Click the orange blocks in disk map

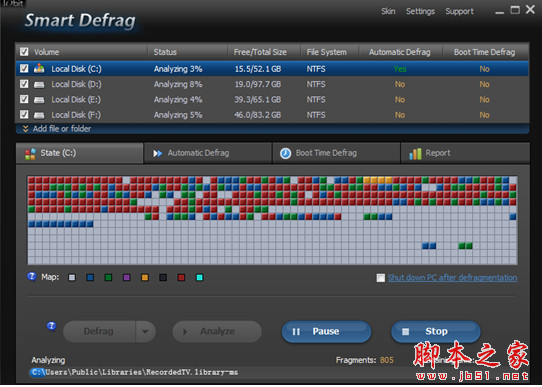(377, 180)
